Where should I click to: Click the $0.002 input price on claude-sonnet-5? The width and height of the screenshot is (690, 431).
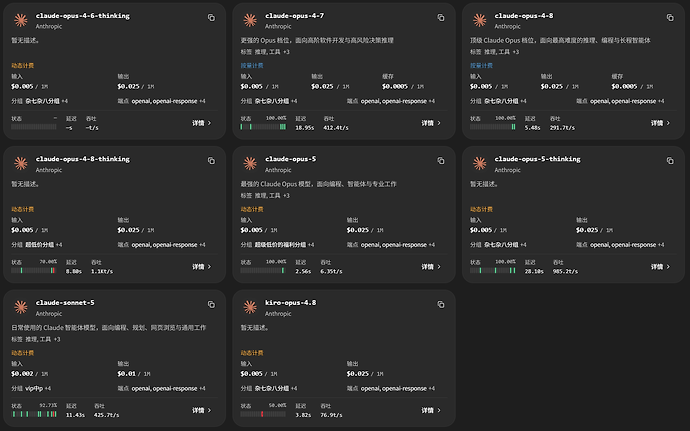coord(22,374)
